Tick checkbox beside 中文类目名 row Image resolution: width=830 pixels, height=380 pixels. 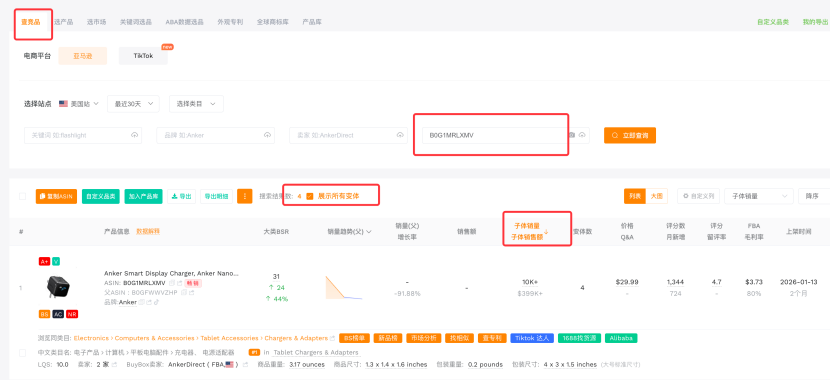22,352
